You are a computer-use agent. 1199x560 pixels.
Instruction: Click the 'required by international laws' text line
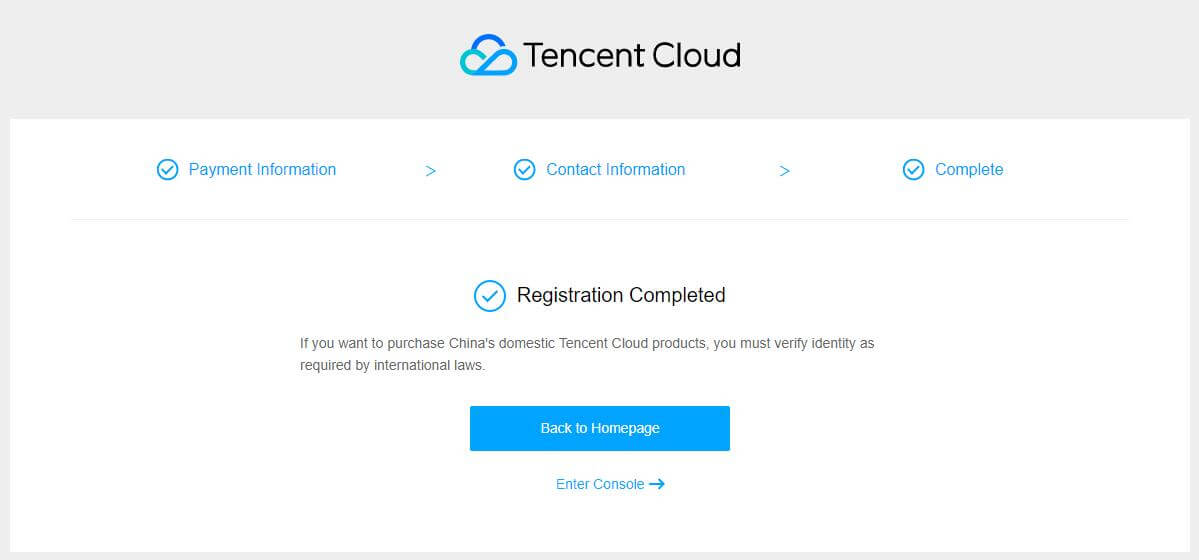tap(392, 366)
